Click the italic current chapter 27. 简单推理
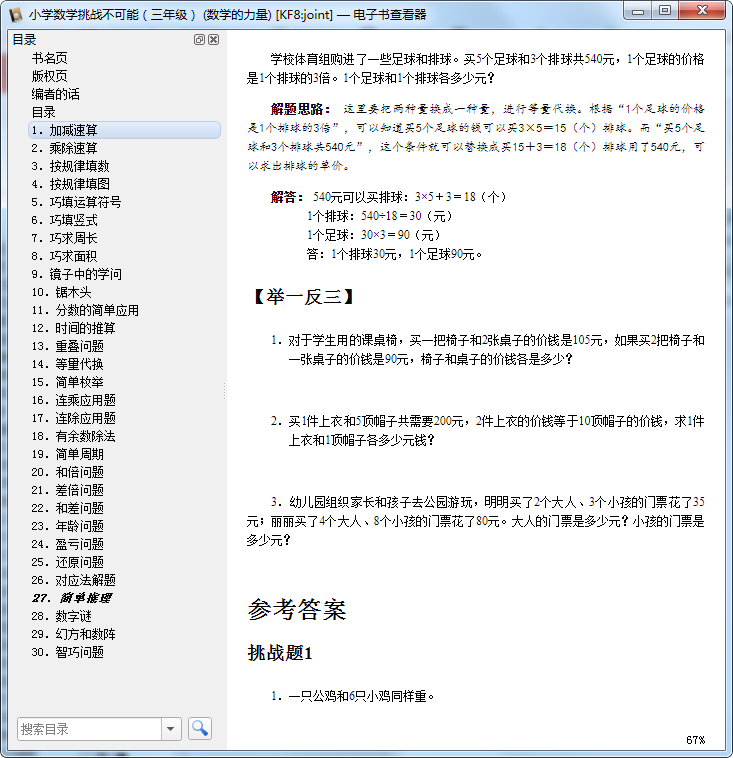This screenshot has height=758, width=733. coord(72,598)
